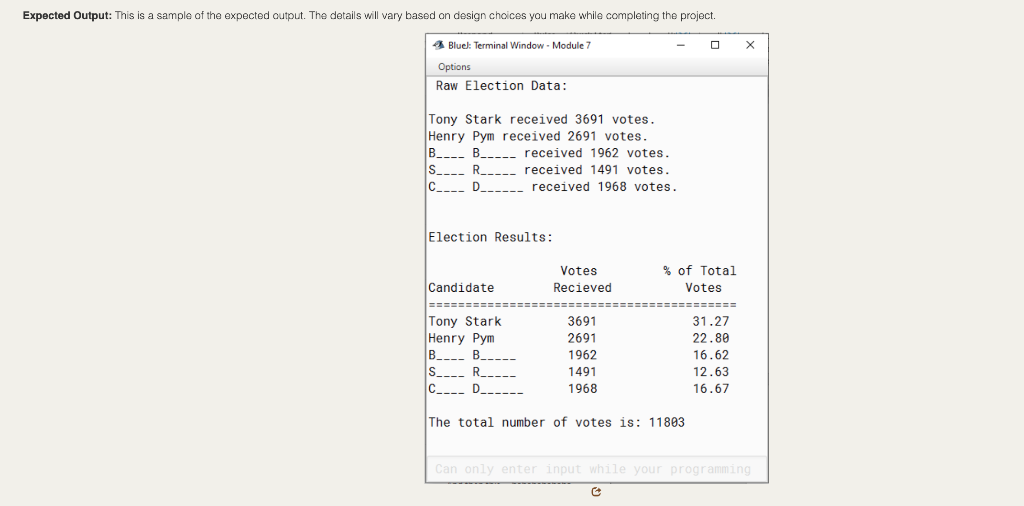Viewport: 1024px width, 506px height.
Task: Click 'Tony Stark received 3691 votes.' line
Action: (x=541, y=119)
